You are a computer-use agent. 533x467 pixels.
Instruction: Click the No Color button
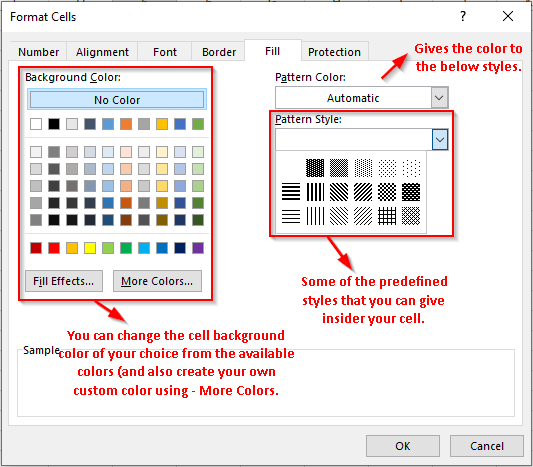point(117,100)
